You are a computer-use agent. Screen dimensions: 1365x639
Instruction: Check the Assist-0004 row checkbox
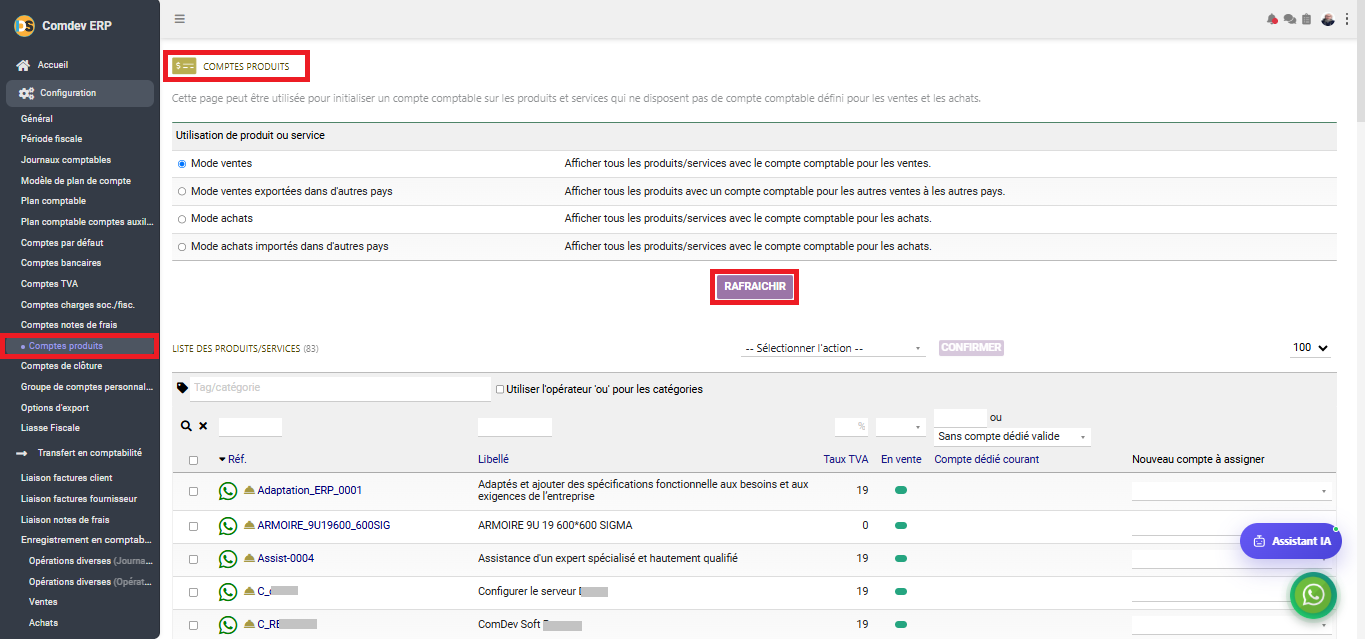click(x=193, y=558)
